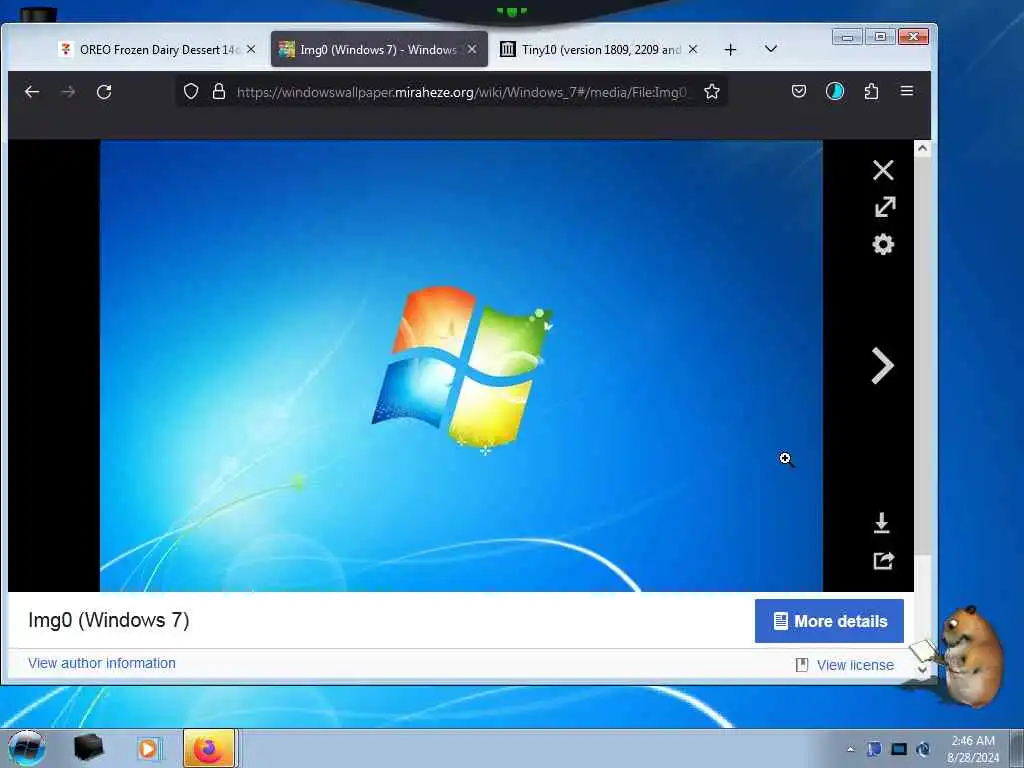1024x768 pixels.
Task: Open a new browser tab
Action: [730, 50]
